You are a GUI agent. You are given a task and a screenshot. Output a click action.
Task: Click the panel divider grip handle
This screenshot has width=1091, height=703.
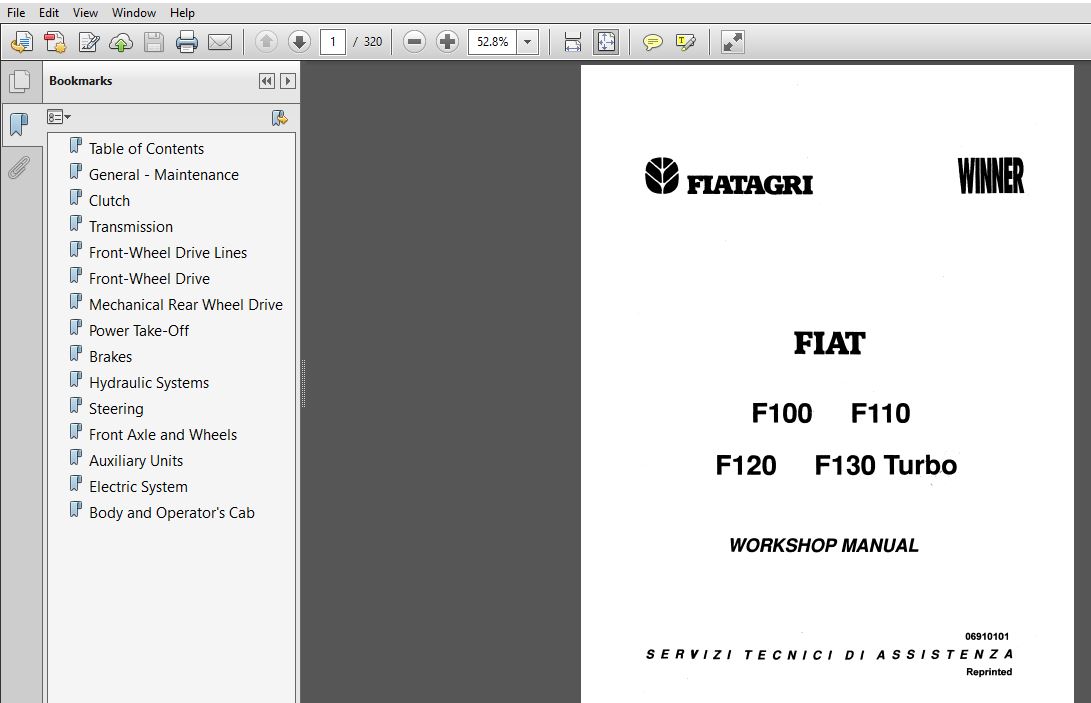(x=303, y=383)
